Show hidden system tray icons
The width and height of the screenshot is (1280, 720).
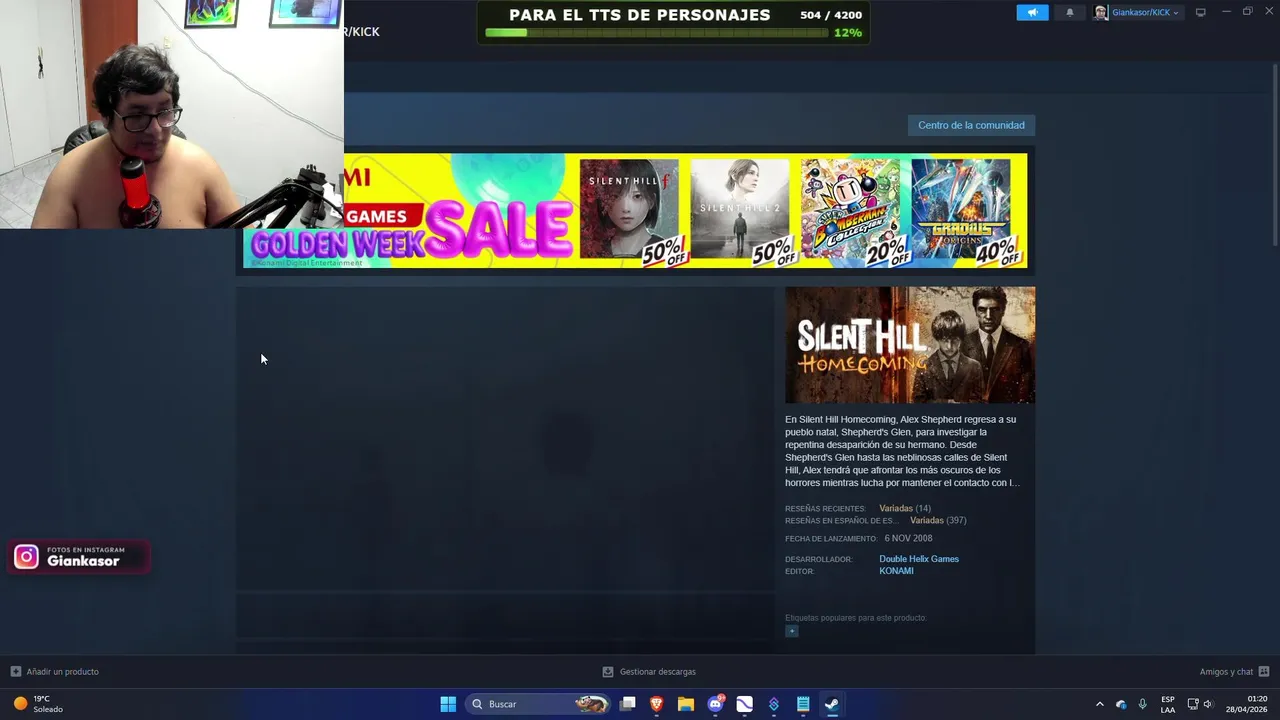coord(1100,704)
